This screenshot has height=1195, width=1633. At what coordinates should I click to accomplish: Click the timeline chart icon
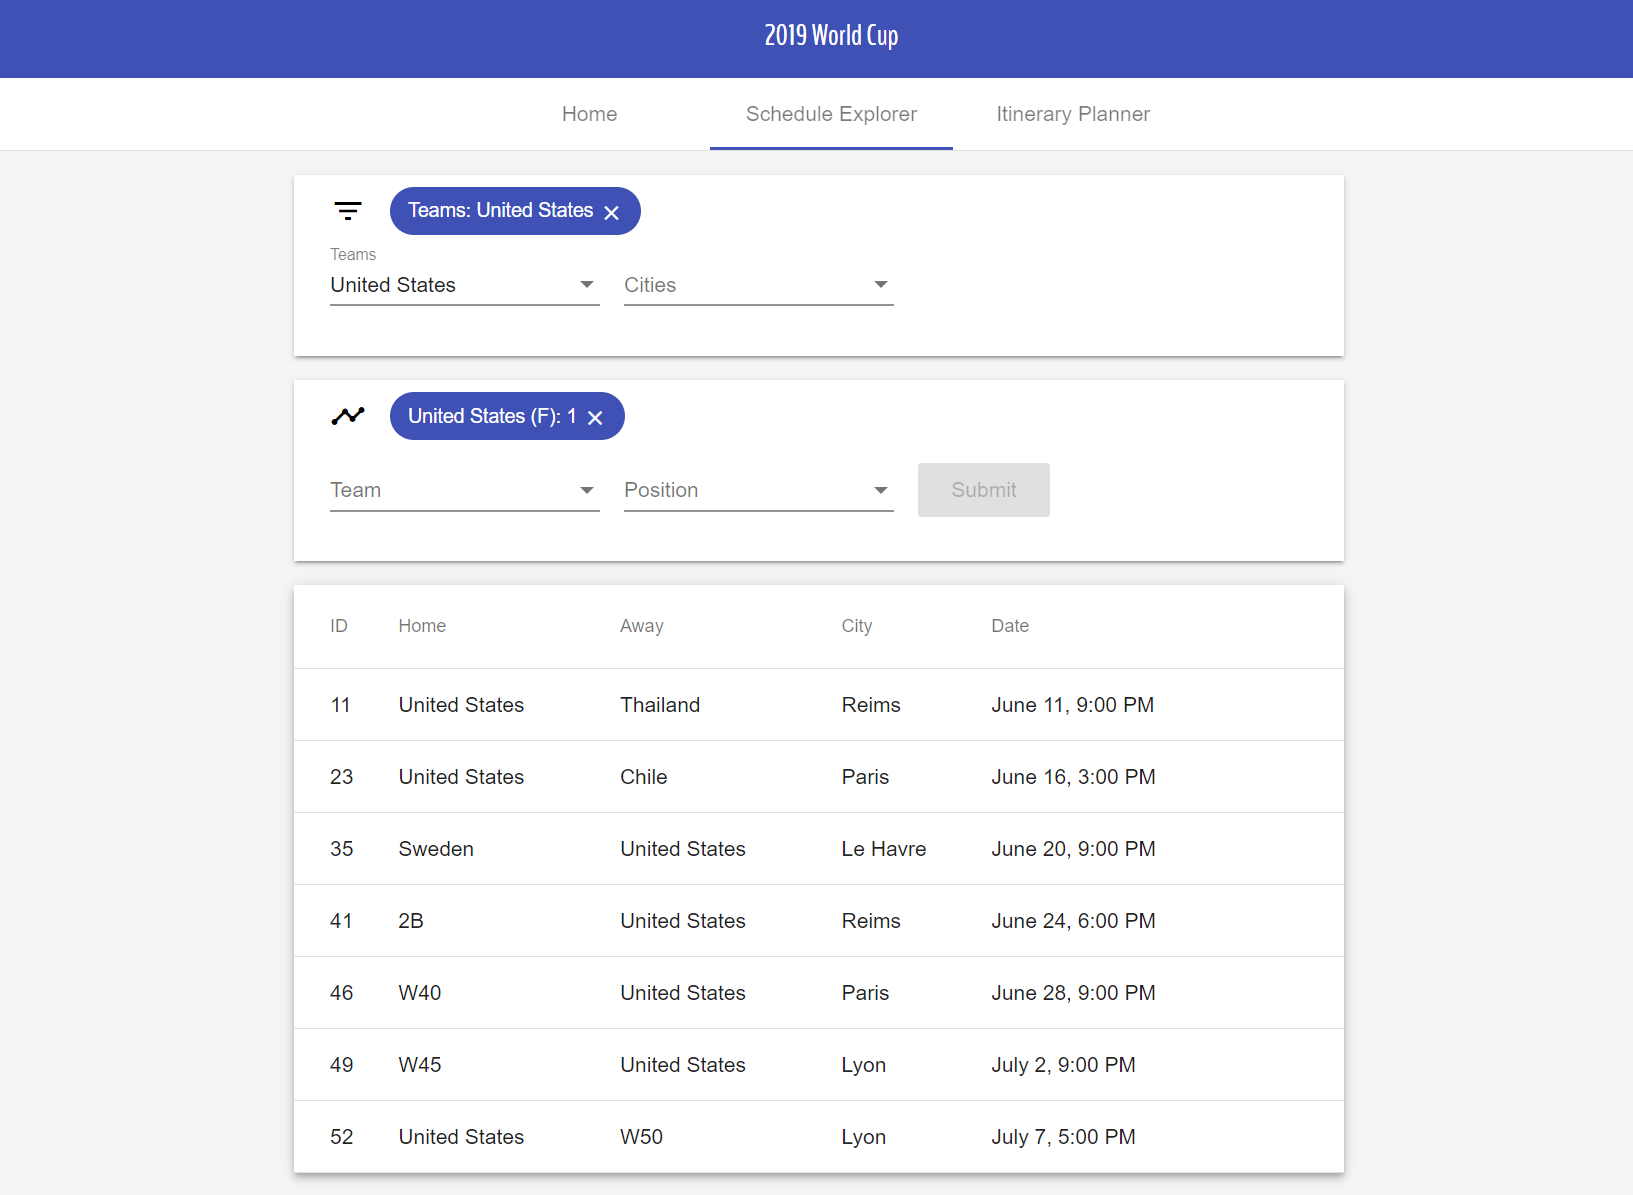(x=348, y=416)
